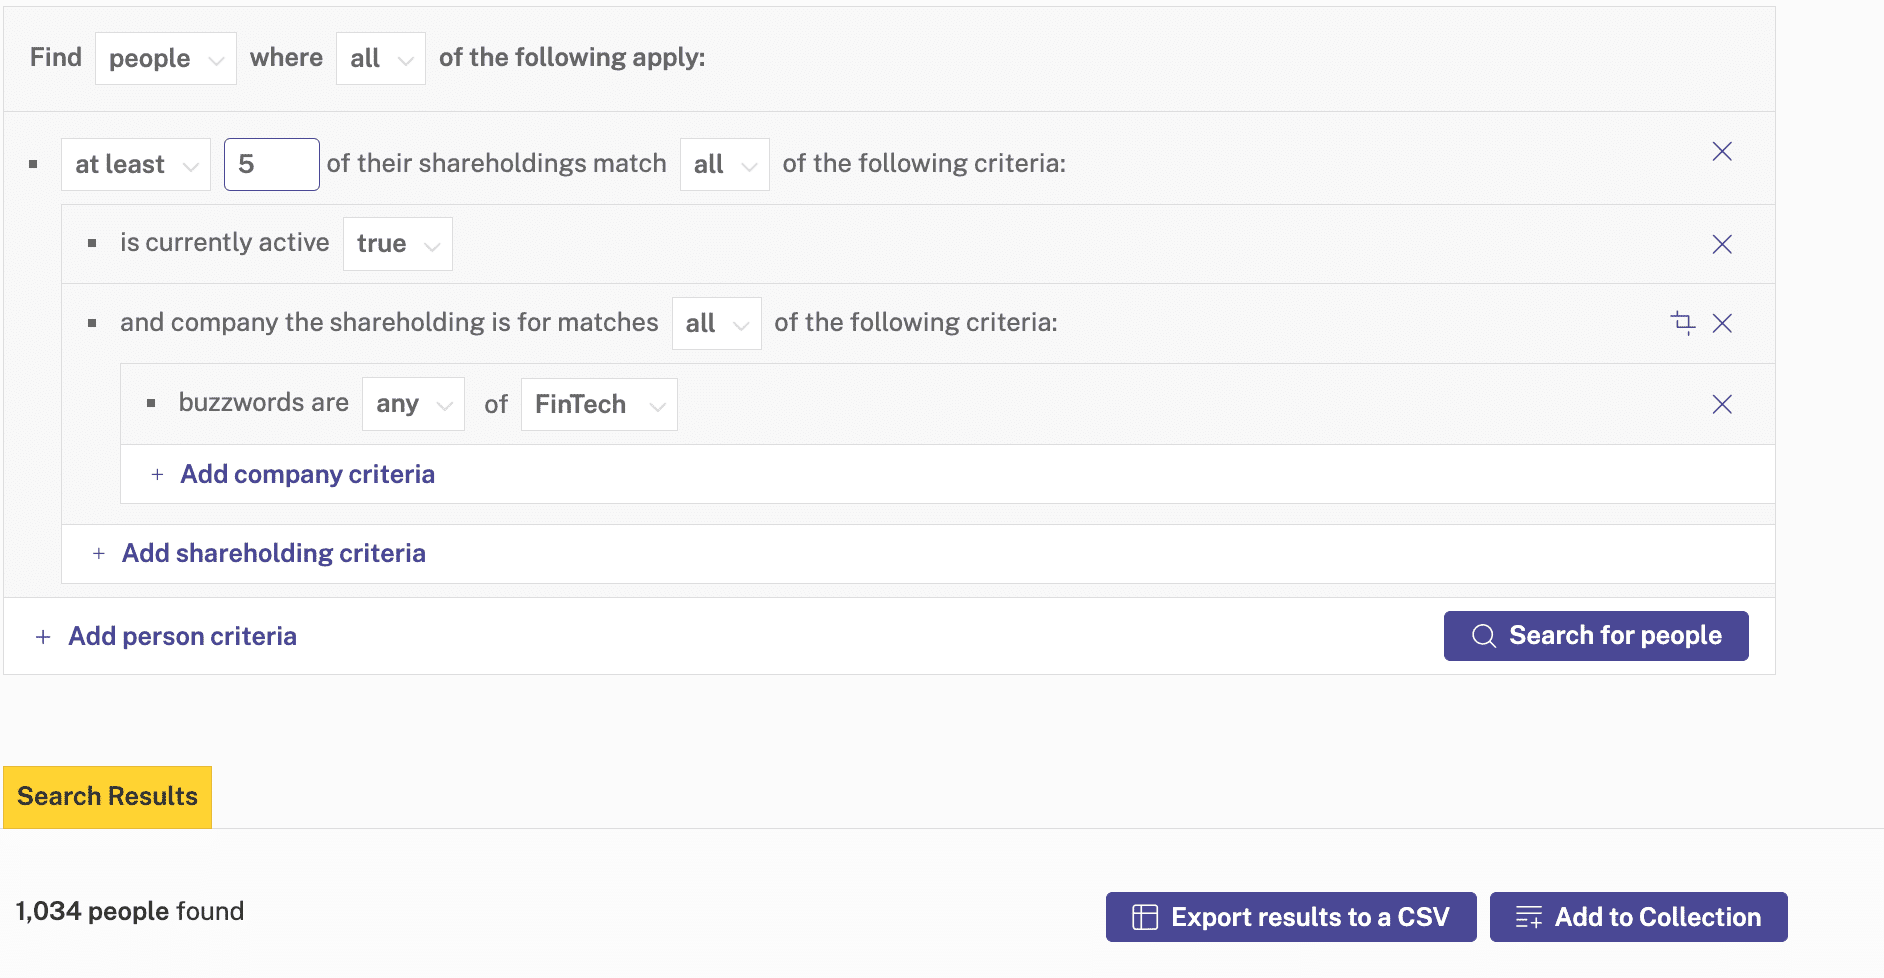Open the 'at least' comparison dropdown
This screenshot has width=1884, height=978.
[136, 164]
